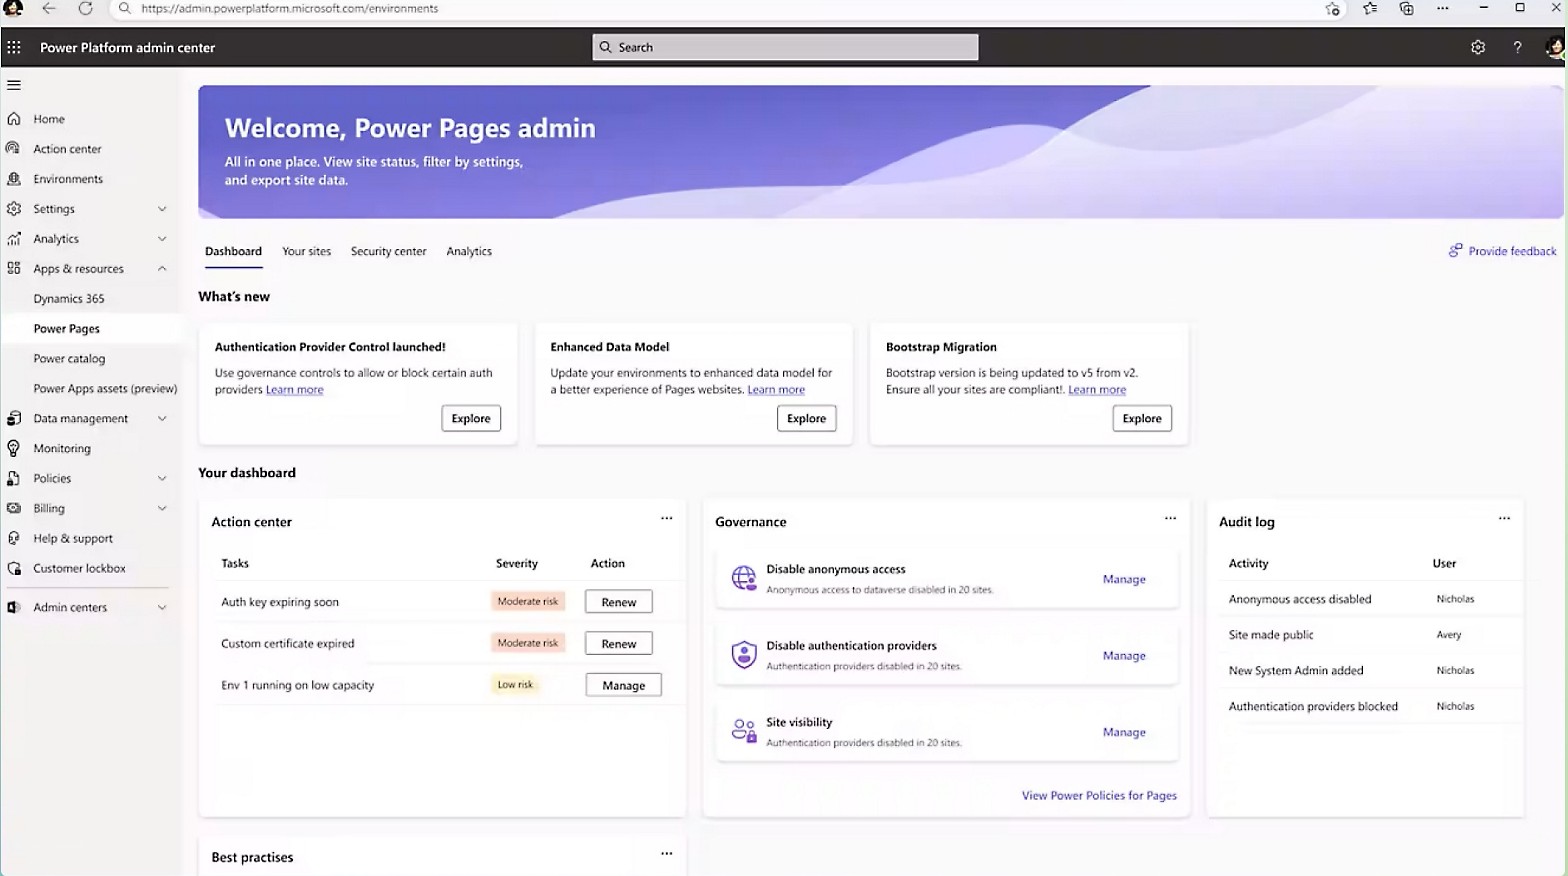Collapse the Apps & resources chevron
The image size is (1568, 876).
tap(162, 269)
